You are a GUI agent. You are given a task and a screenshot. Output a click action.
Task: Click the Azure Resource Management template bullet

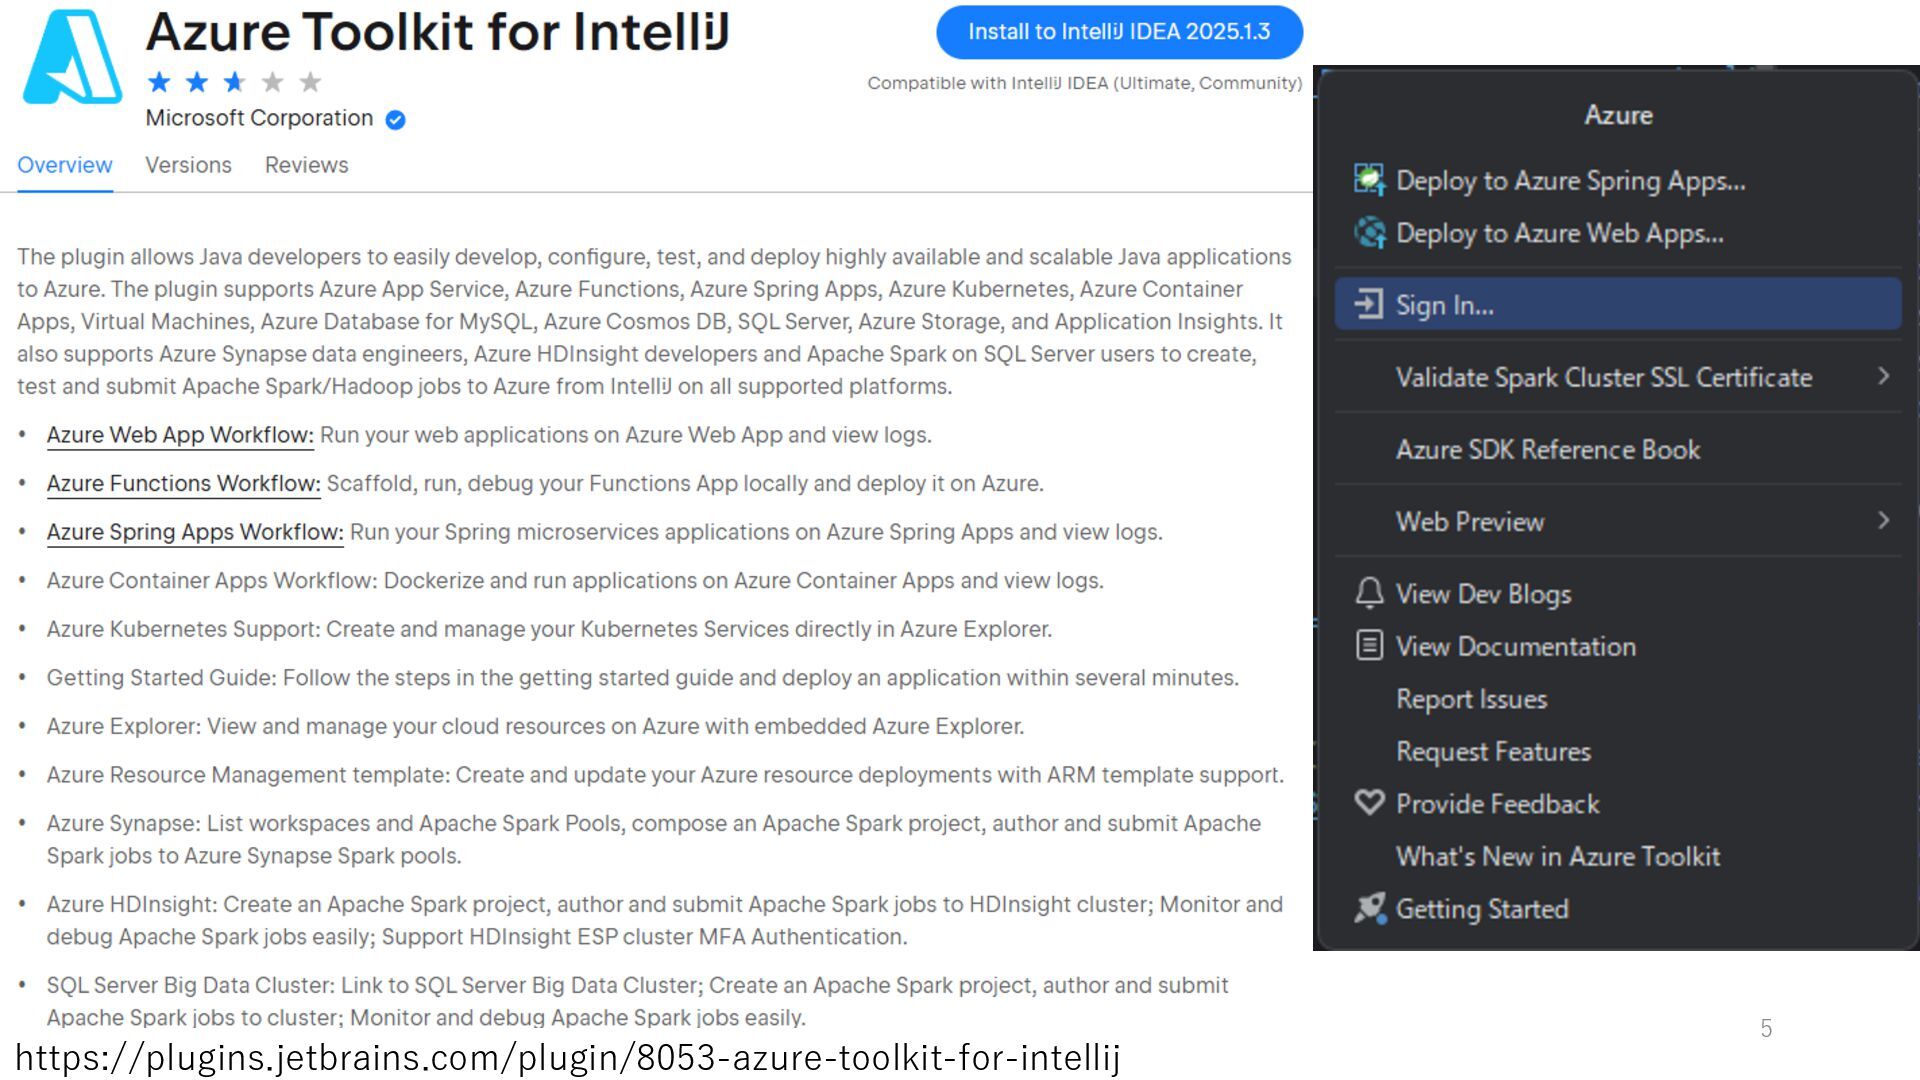(x=665, y=775)
